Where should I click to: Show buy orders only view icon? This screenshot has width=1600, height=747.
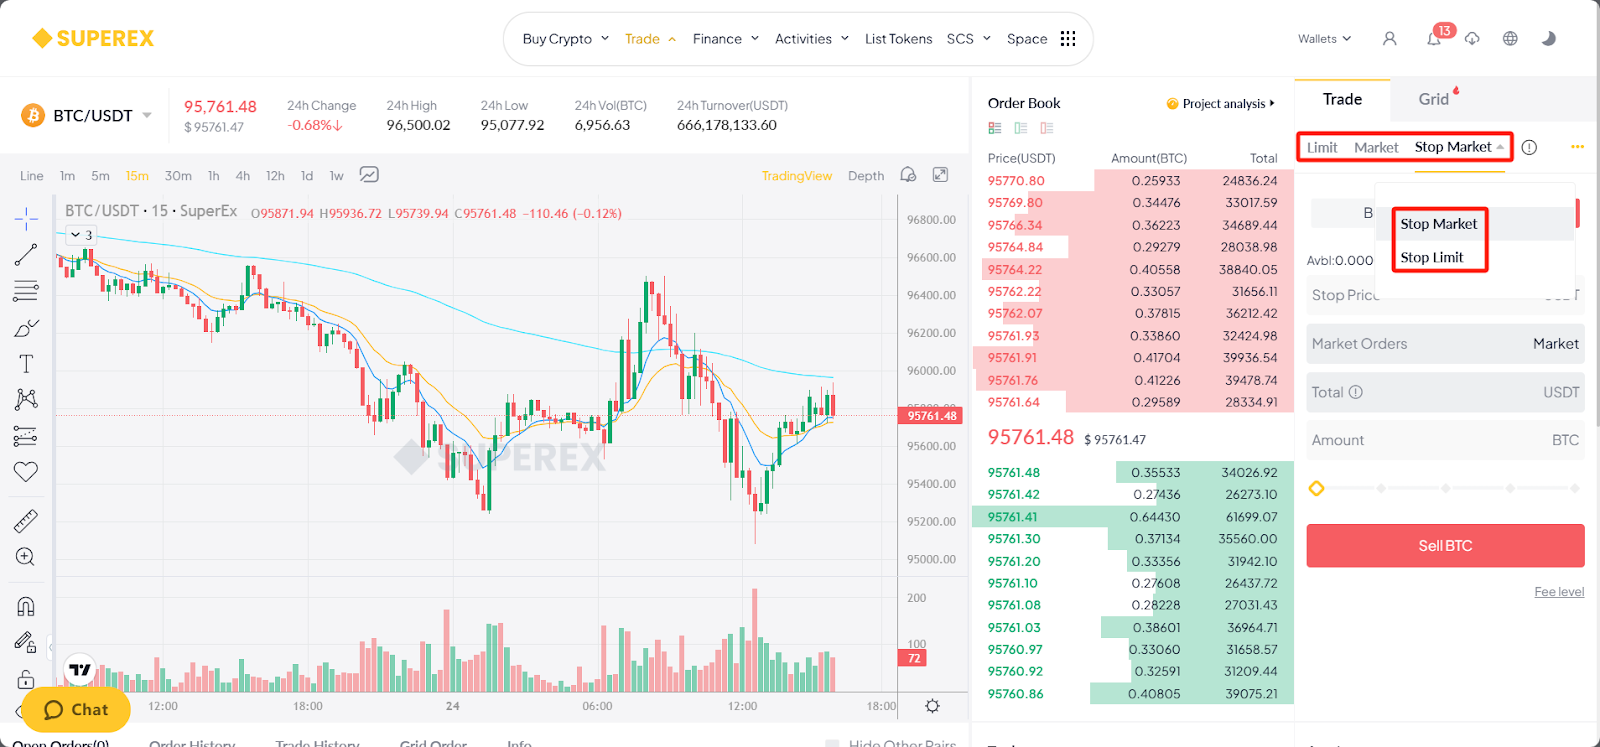point(1021,128)
